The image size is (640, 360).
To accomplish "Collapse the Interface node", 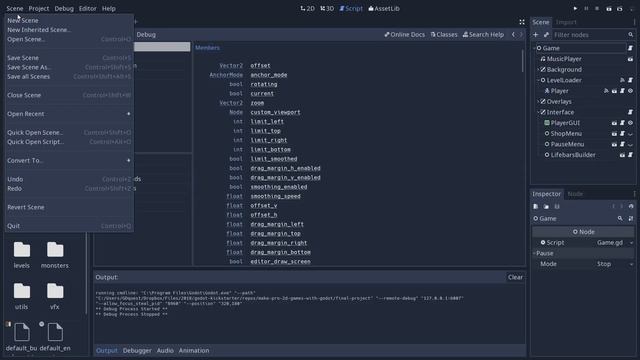I will click(x=538, y=112).
